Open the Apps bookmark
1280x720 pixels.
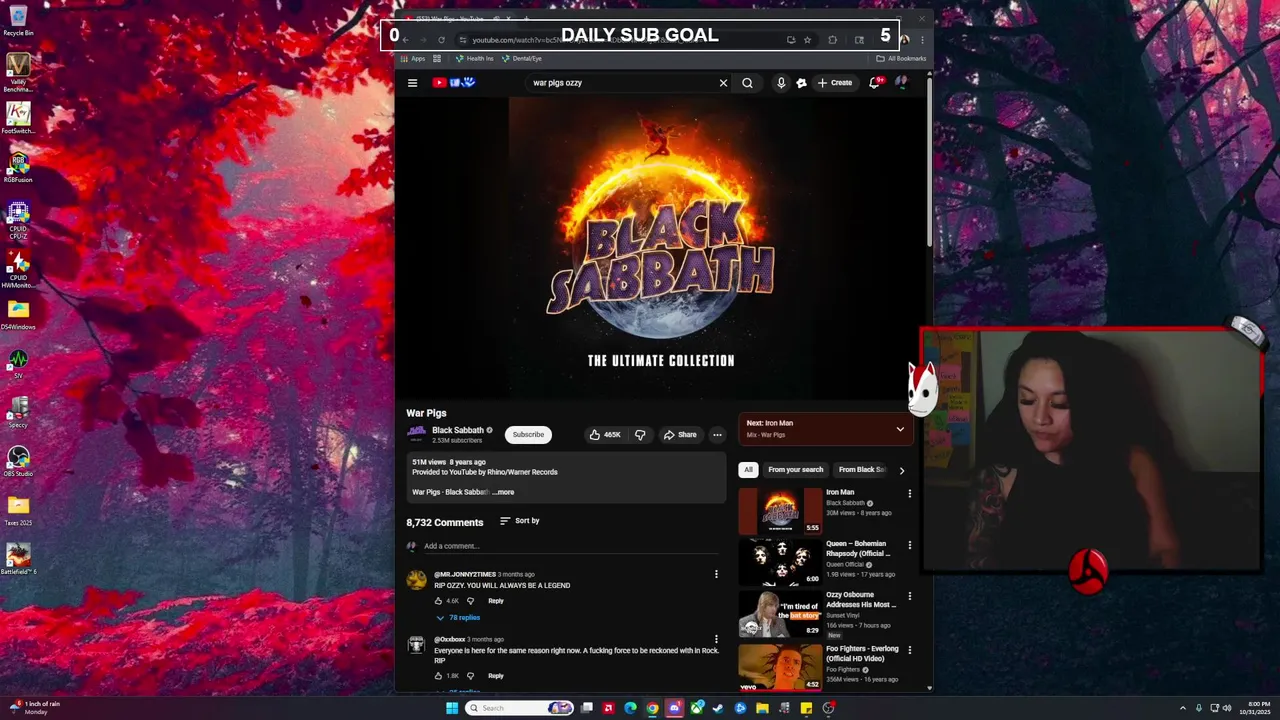point(412,59)
